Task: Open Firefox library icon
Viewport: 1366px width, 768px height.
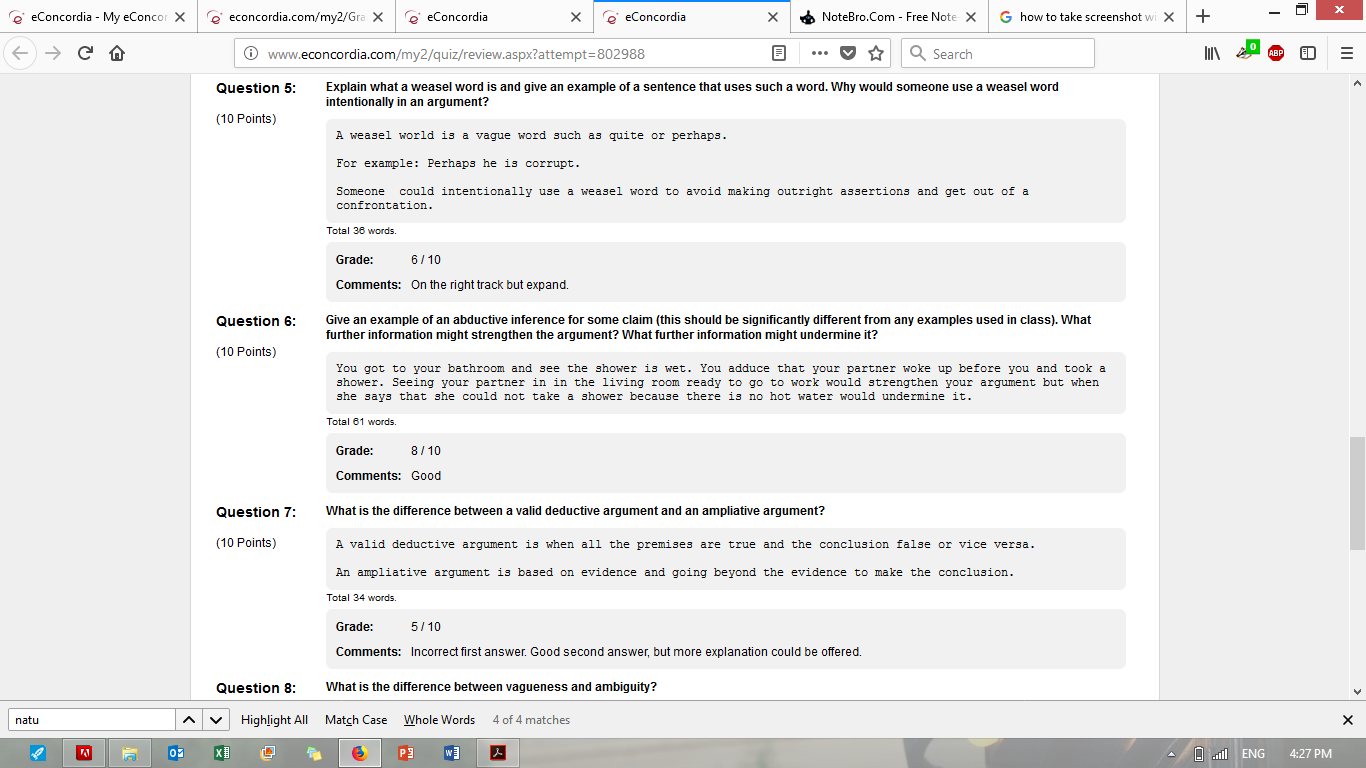Action: 1213,54
